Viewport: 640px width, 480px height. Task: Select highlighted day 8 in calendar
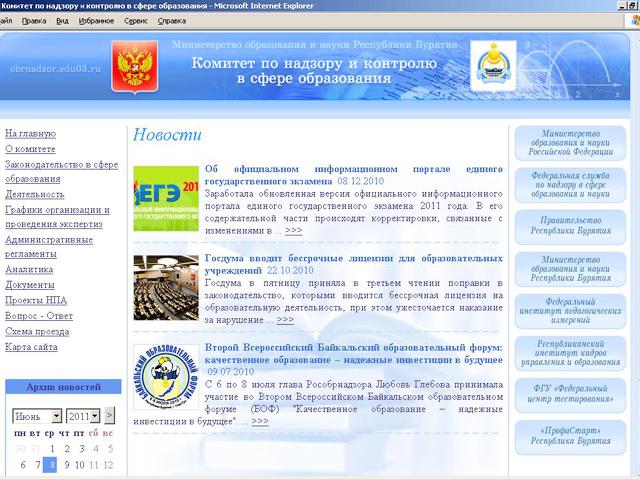(x=50, y=464)
